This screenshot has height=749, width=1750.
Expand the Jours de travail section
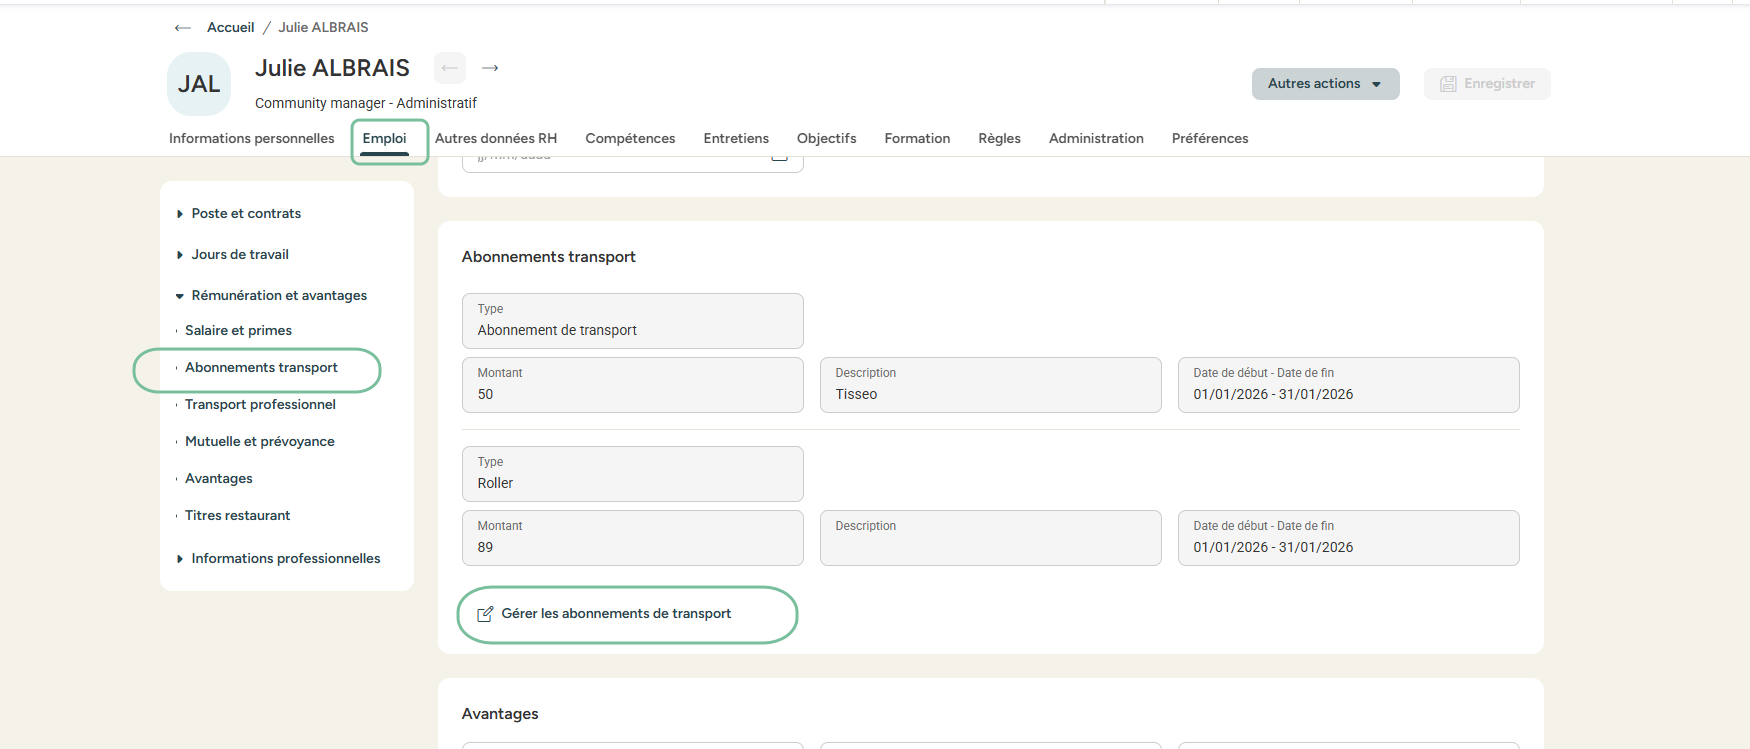coord(240,255)
